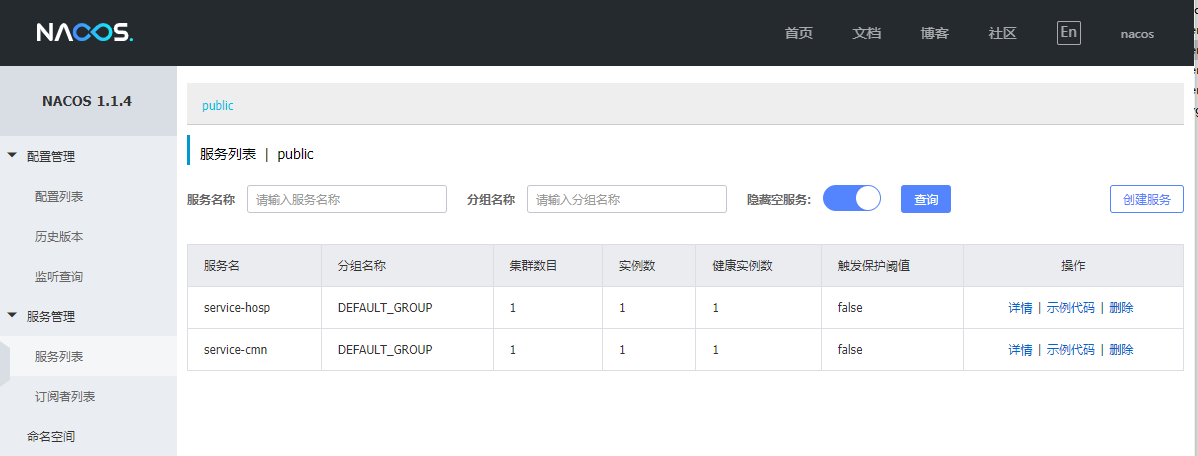Open 历史版本 in the sidebar

click(59, 237)
